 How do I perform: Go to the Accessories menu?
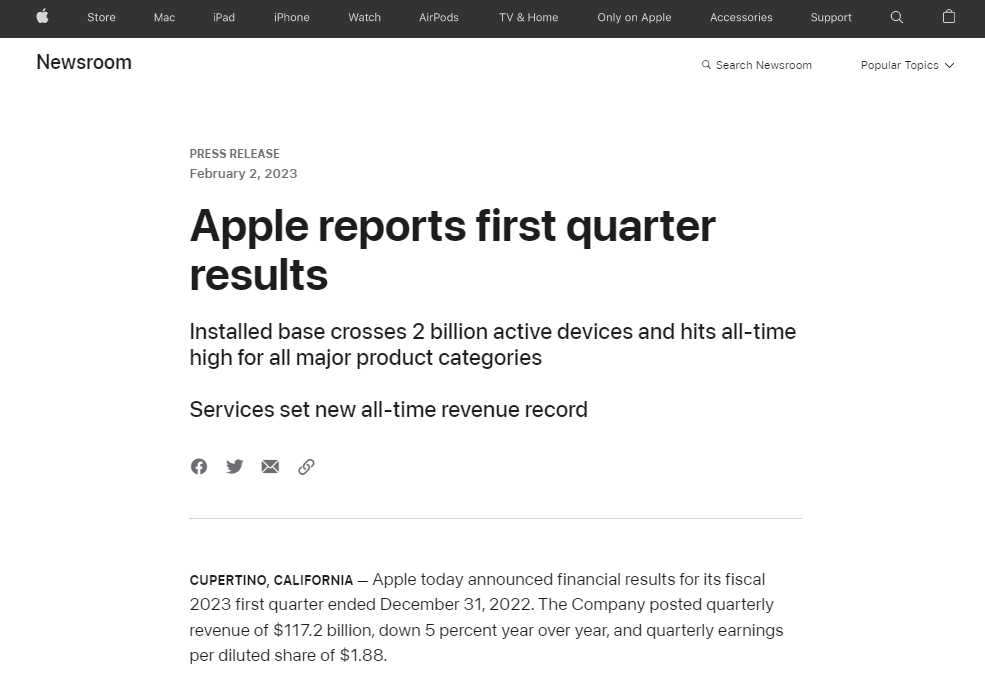741,17
